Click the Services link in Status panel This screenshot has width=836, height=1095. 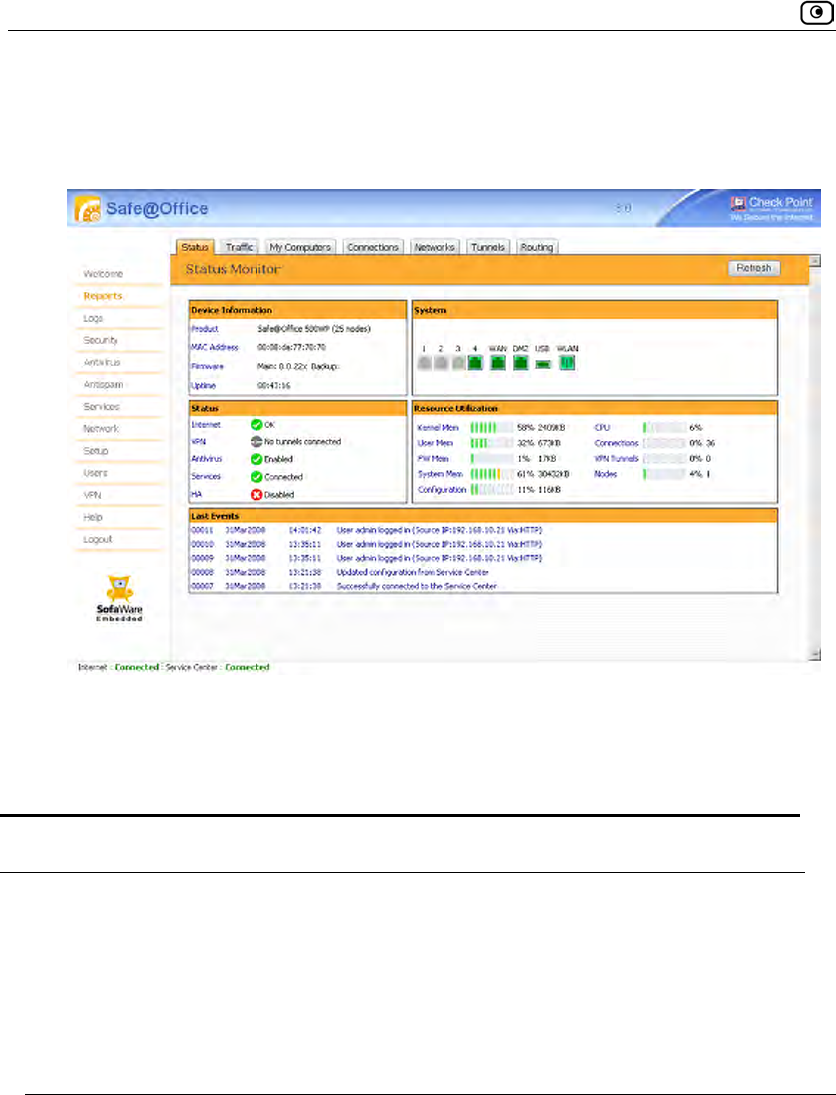coord(206,476)
